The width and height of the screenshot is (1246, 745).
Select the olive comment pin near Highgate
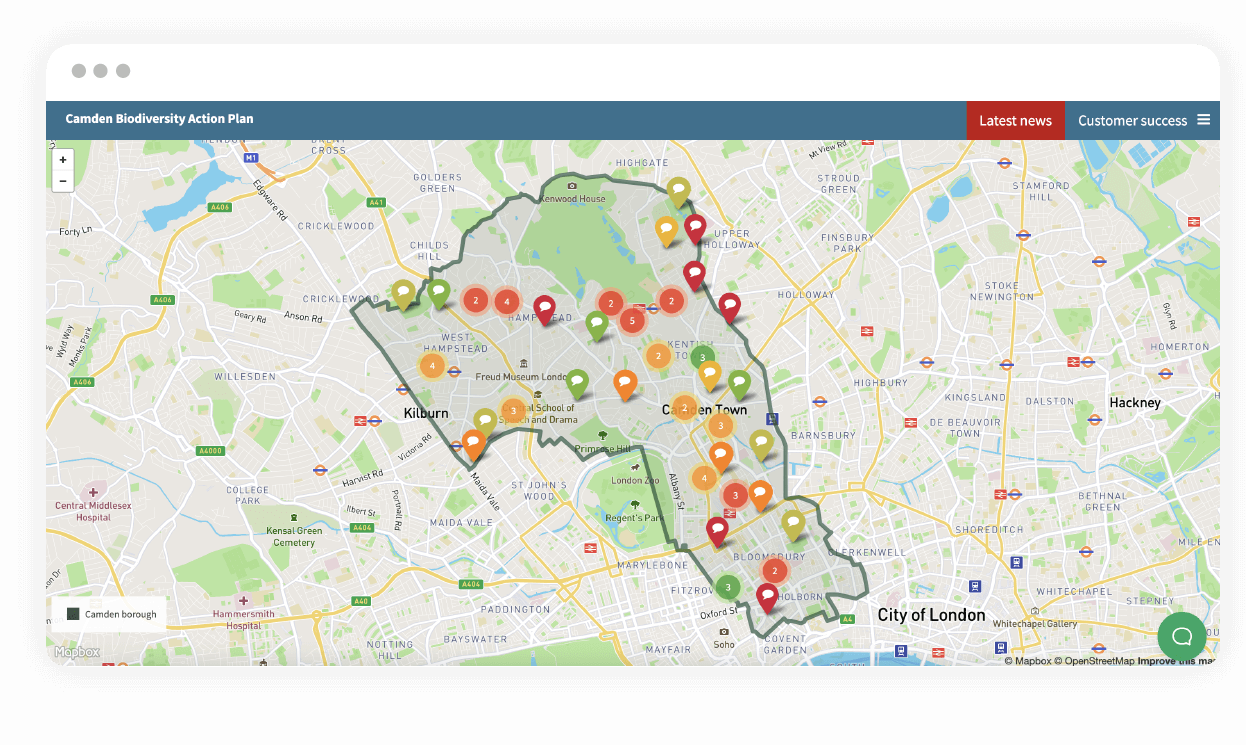679,191
